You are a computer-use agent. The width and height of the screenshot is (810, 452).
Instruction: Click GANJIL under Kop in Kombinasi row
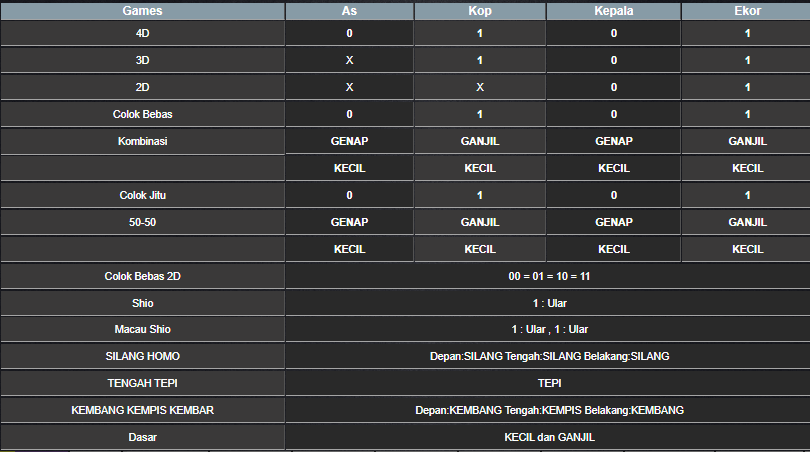pos(480,141)
